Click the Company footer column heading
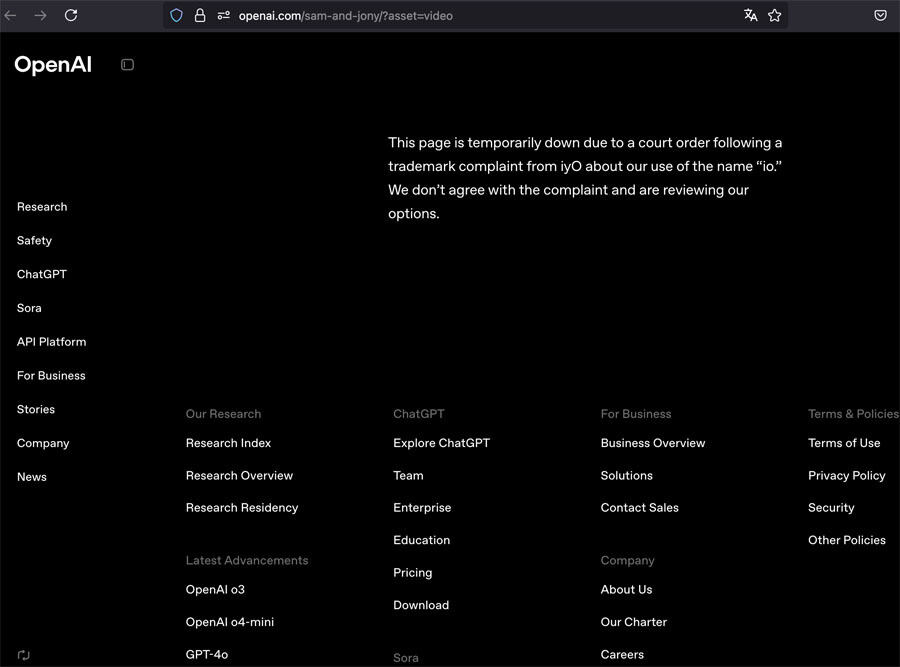The height and width of the screenshot is (667, 900). (x=627, y=561)
